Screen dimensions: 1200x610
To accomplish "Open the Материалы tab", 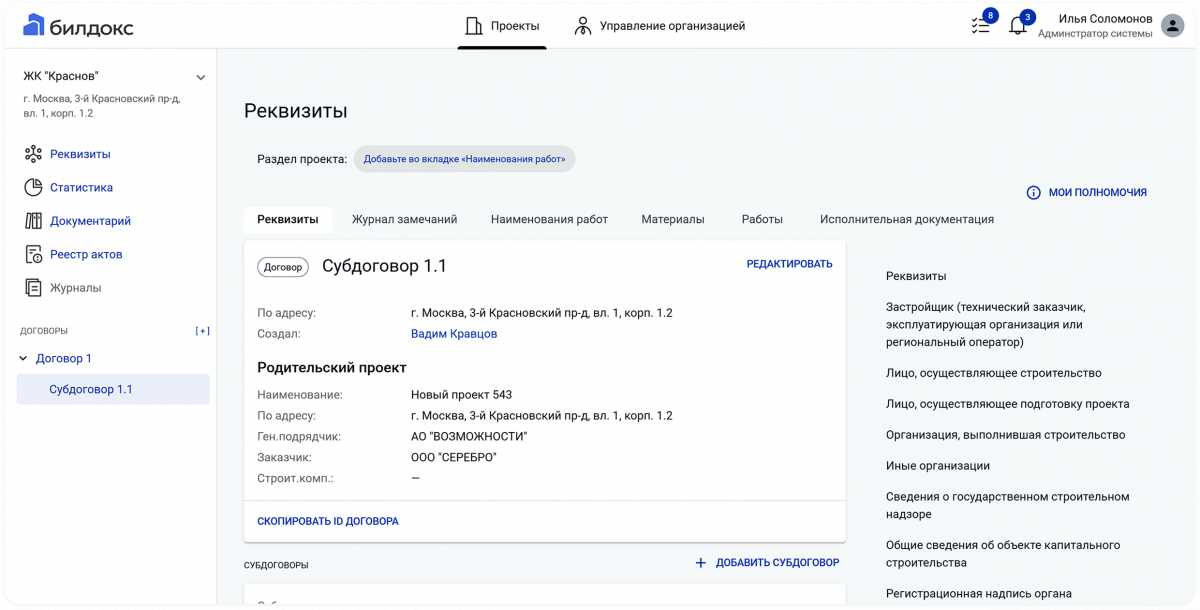I will [672, 218].
